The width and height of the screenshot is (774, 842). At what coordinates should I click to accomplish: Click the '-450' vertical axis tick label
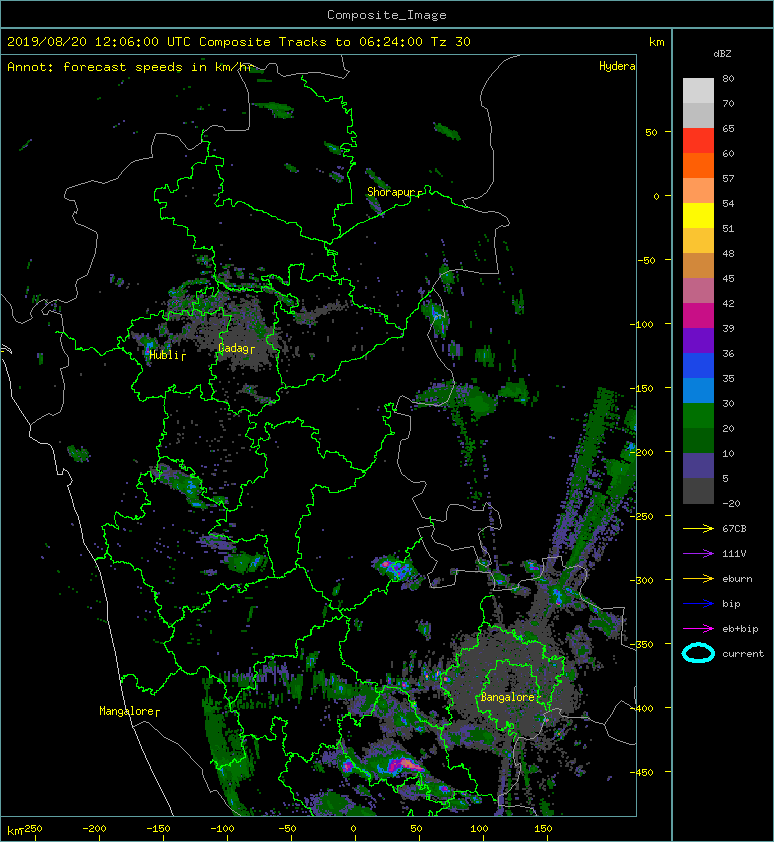641,772
